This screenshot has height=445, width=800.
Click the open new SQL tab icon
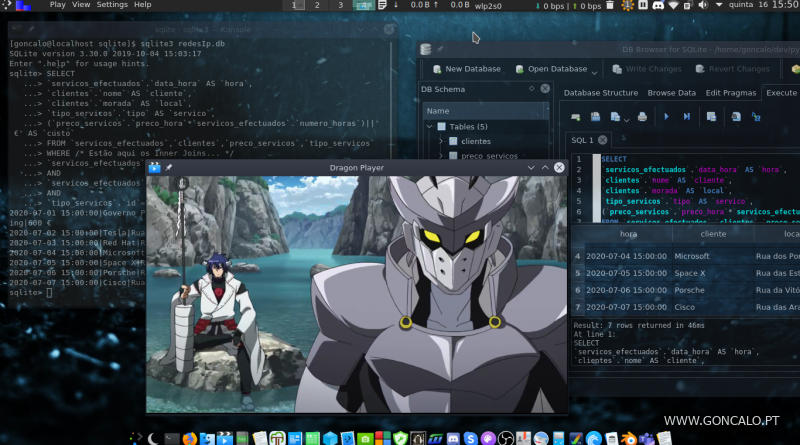click(x=577, y=117)
